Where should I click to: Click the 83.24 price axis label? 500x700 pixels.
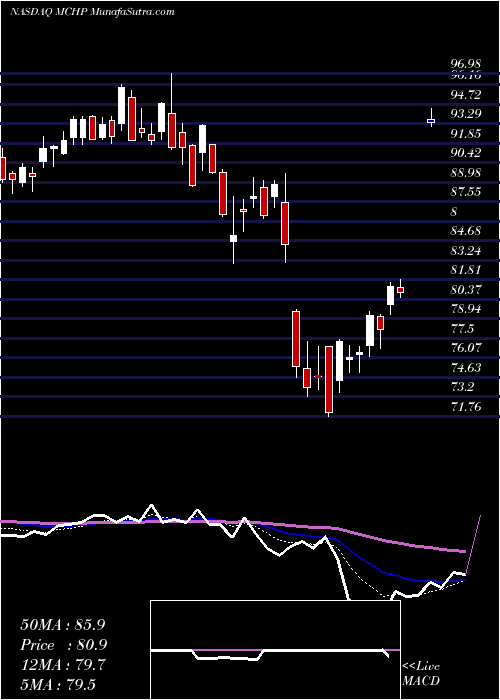click(466, 250)
